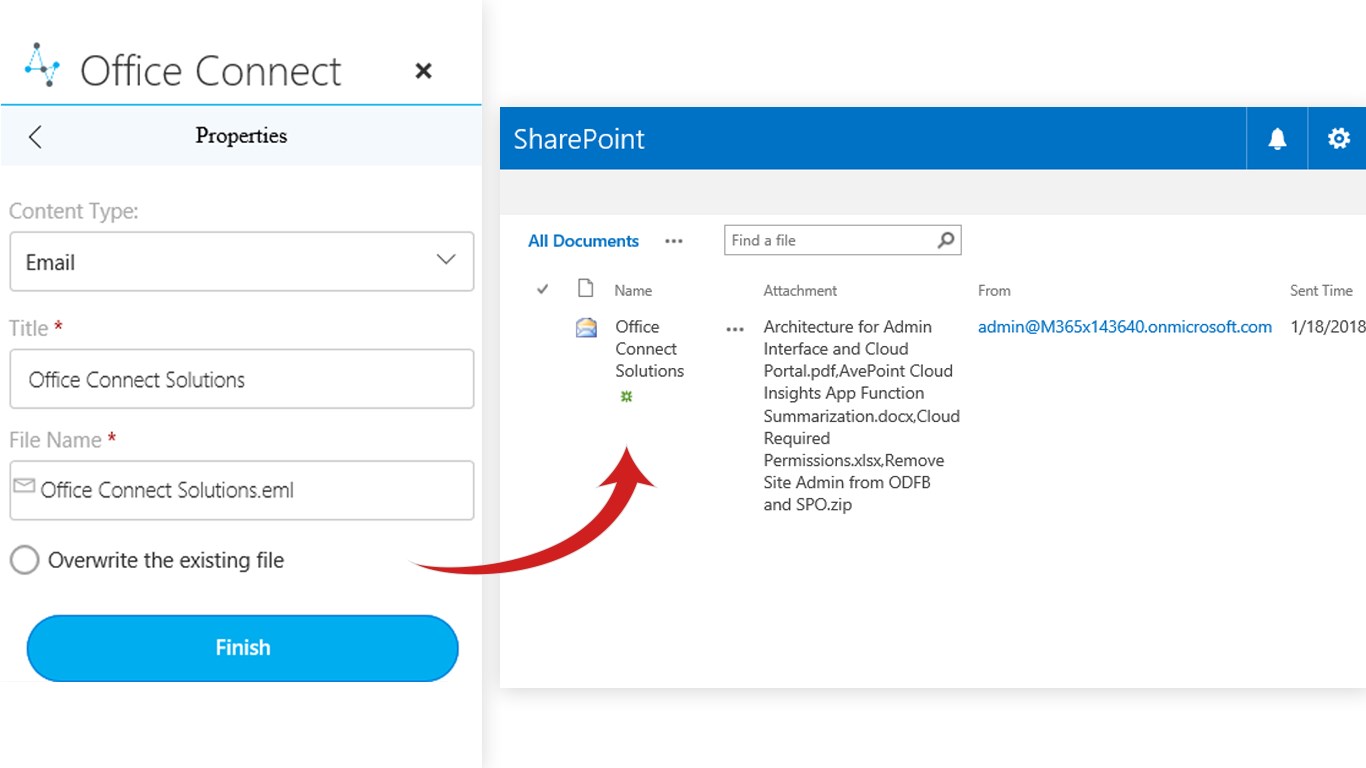
Task: Click the back arrow in Properties header
Action: [x=35, y=137]
